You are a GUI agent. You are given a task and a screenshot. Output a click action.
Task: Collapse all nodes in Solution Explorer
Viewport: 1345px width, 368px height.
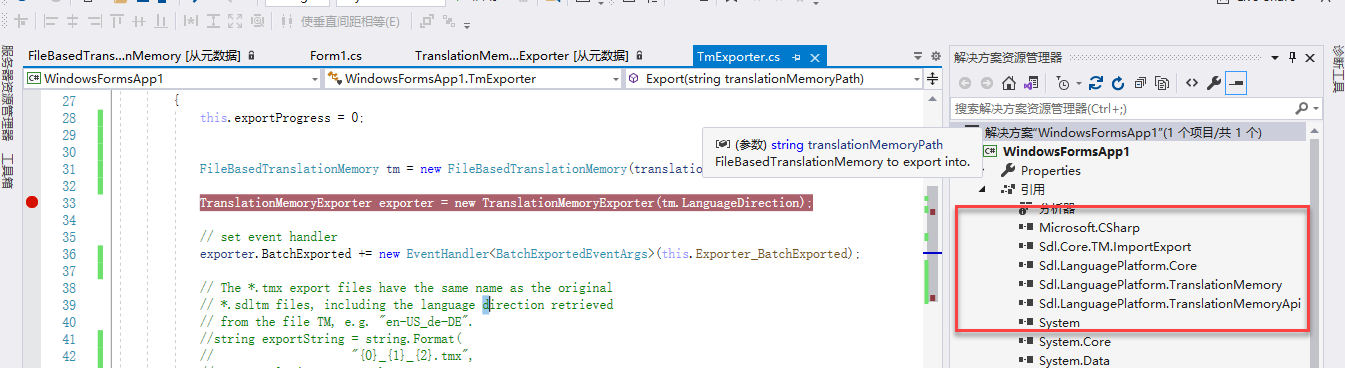pos(1140,84)
